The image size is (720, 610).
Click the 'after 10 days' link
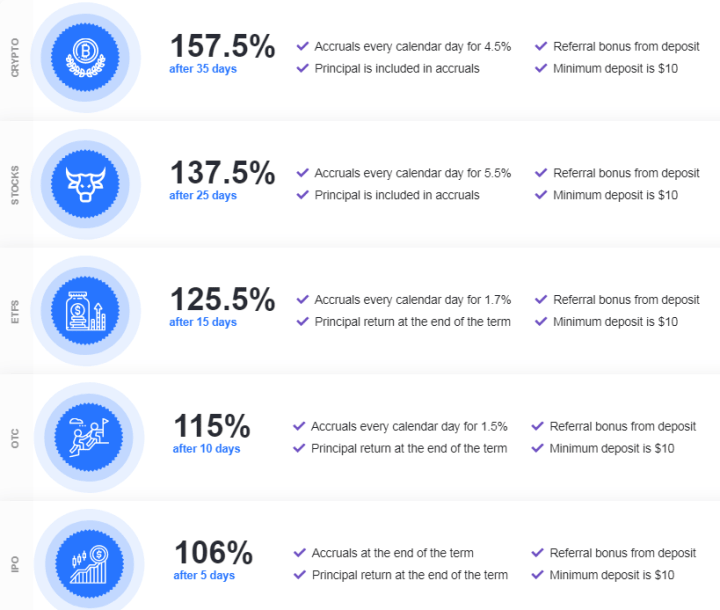[206, 449]
